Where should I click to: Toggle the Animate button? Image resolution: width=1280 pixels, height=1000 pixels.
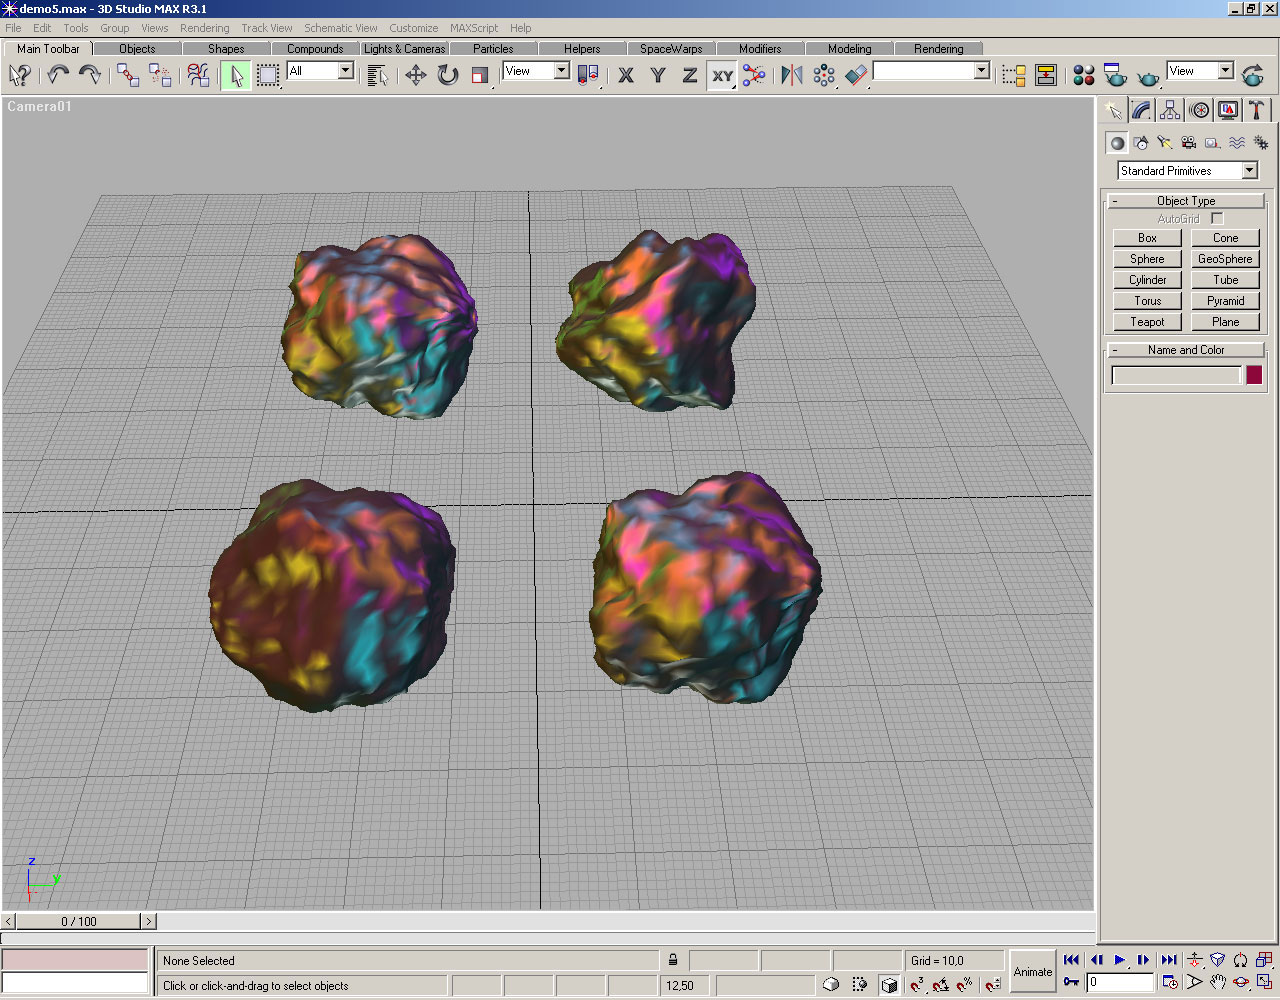click(x=1032, y=971)
